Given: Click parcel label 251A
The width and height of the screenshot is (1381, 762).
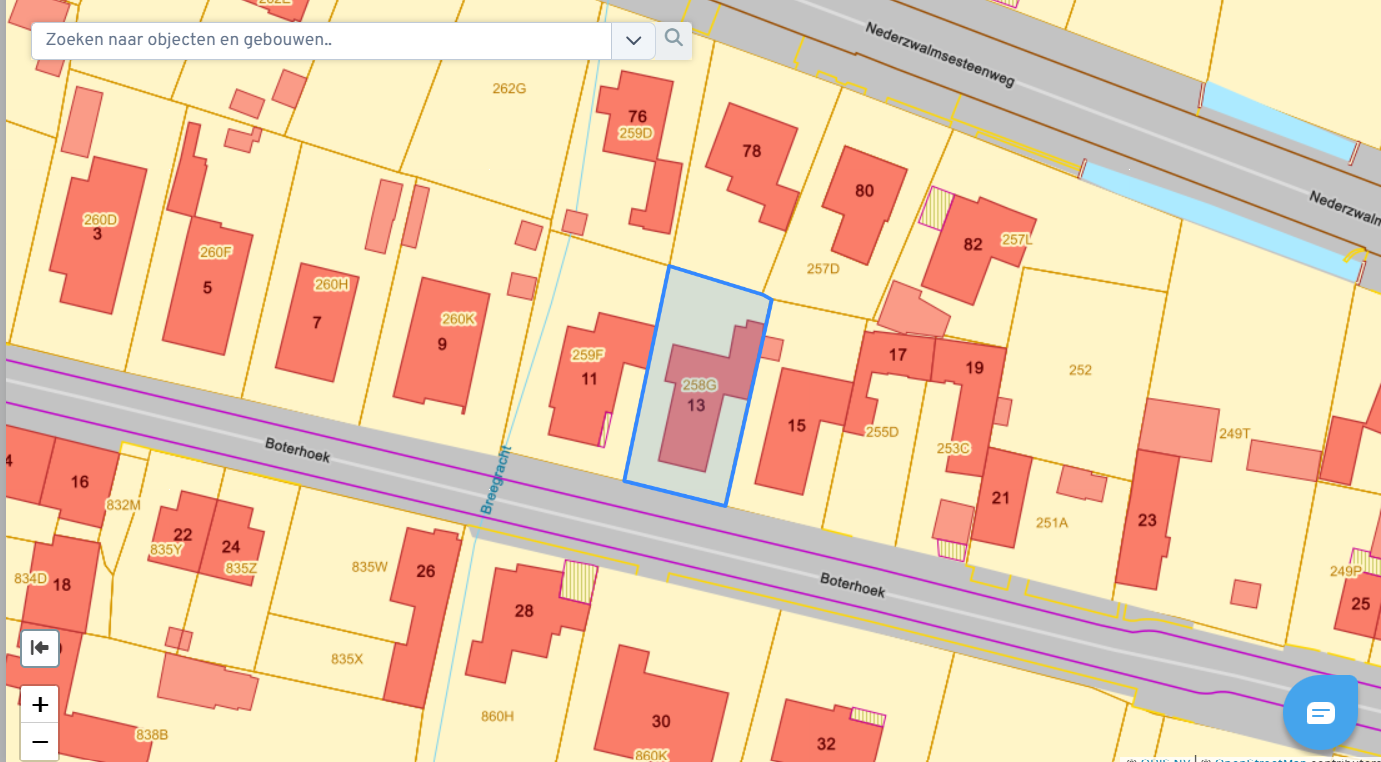Looking at the screenshot, I should (1052, 523).
